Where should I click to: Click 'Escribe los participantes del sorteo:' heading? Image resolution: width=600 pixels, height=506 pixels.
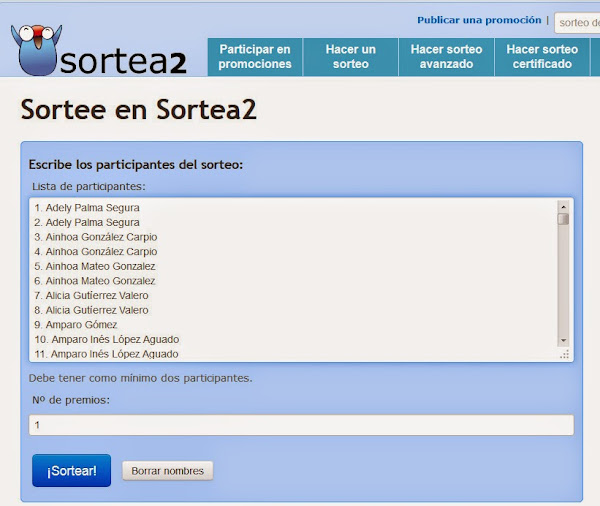click(136, 165)
